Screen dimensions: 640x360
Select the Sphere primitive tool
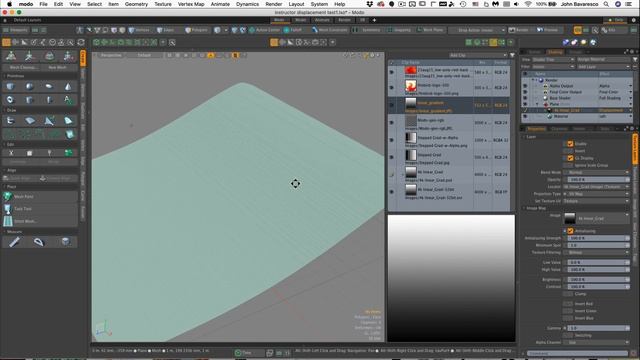(29, 87)
